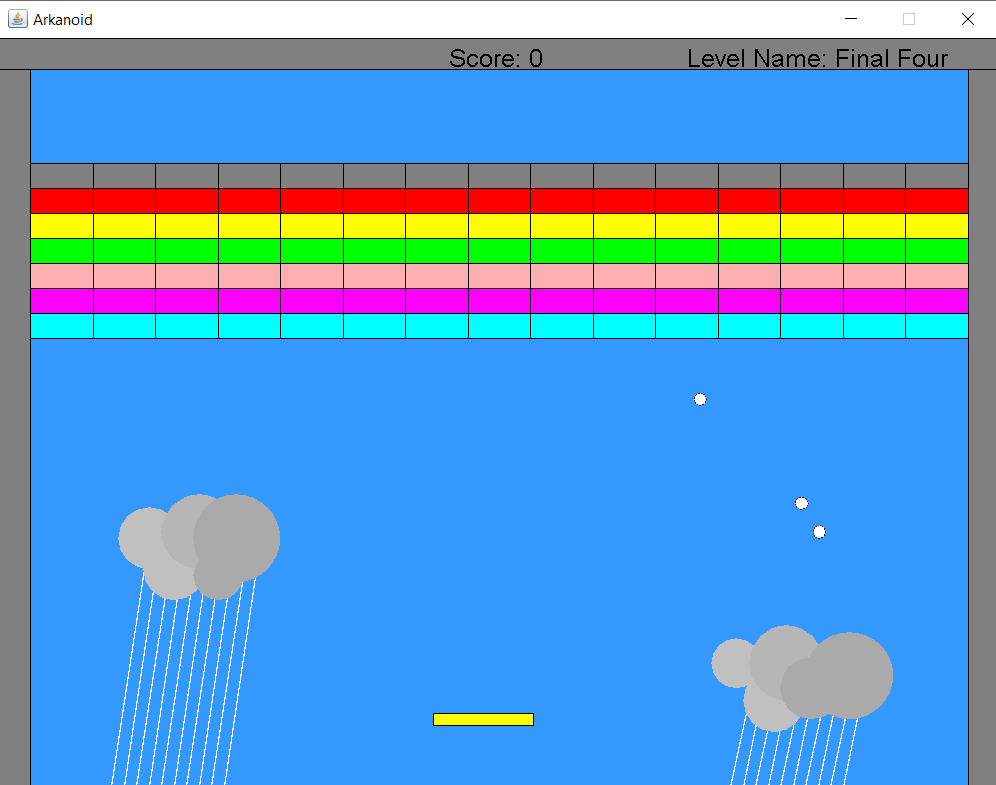
Task: Click the white ball nearest the top
Action: click(x=700, y=398)
